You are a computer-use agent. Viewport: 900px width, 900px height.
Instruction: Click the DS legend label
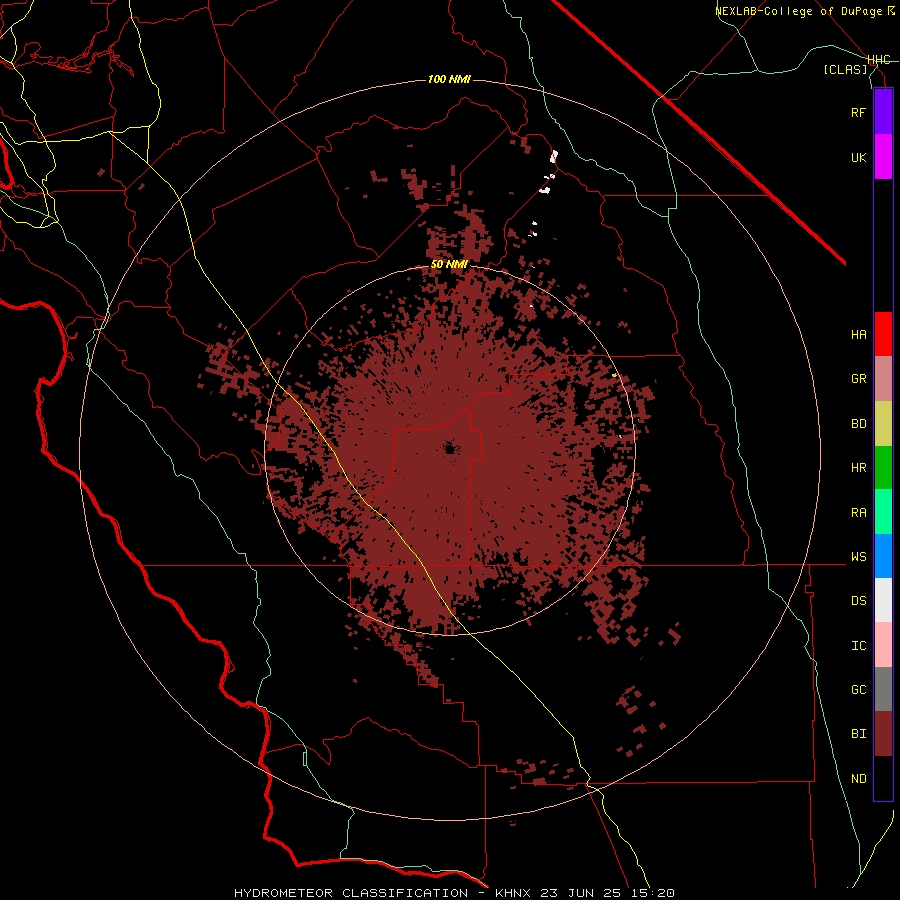858,601
